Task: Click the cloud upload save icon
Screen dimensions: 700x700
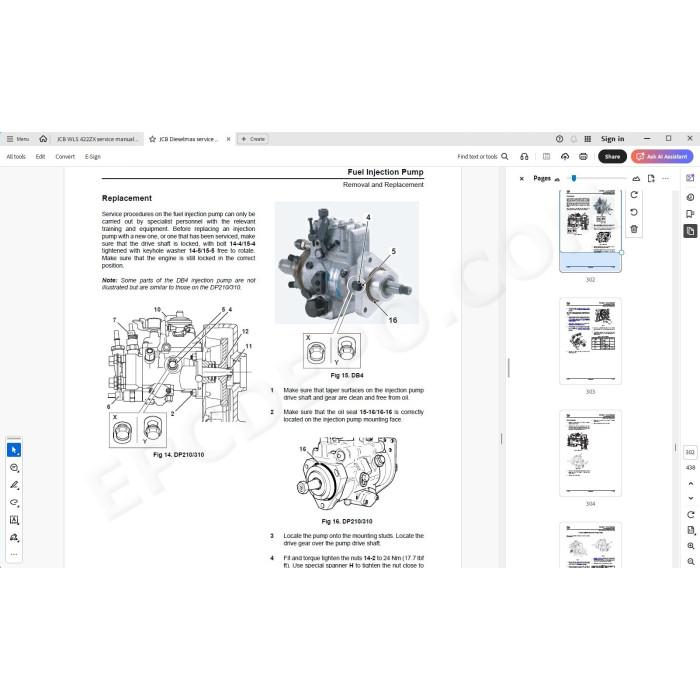Action: coord(565,157)
